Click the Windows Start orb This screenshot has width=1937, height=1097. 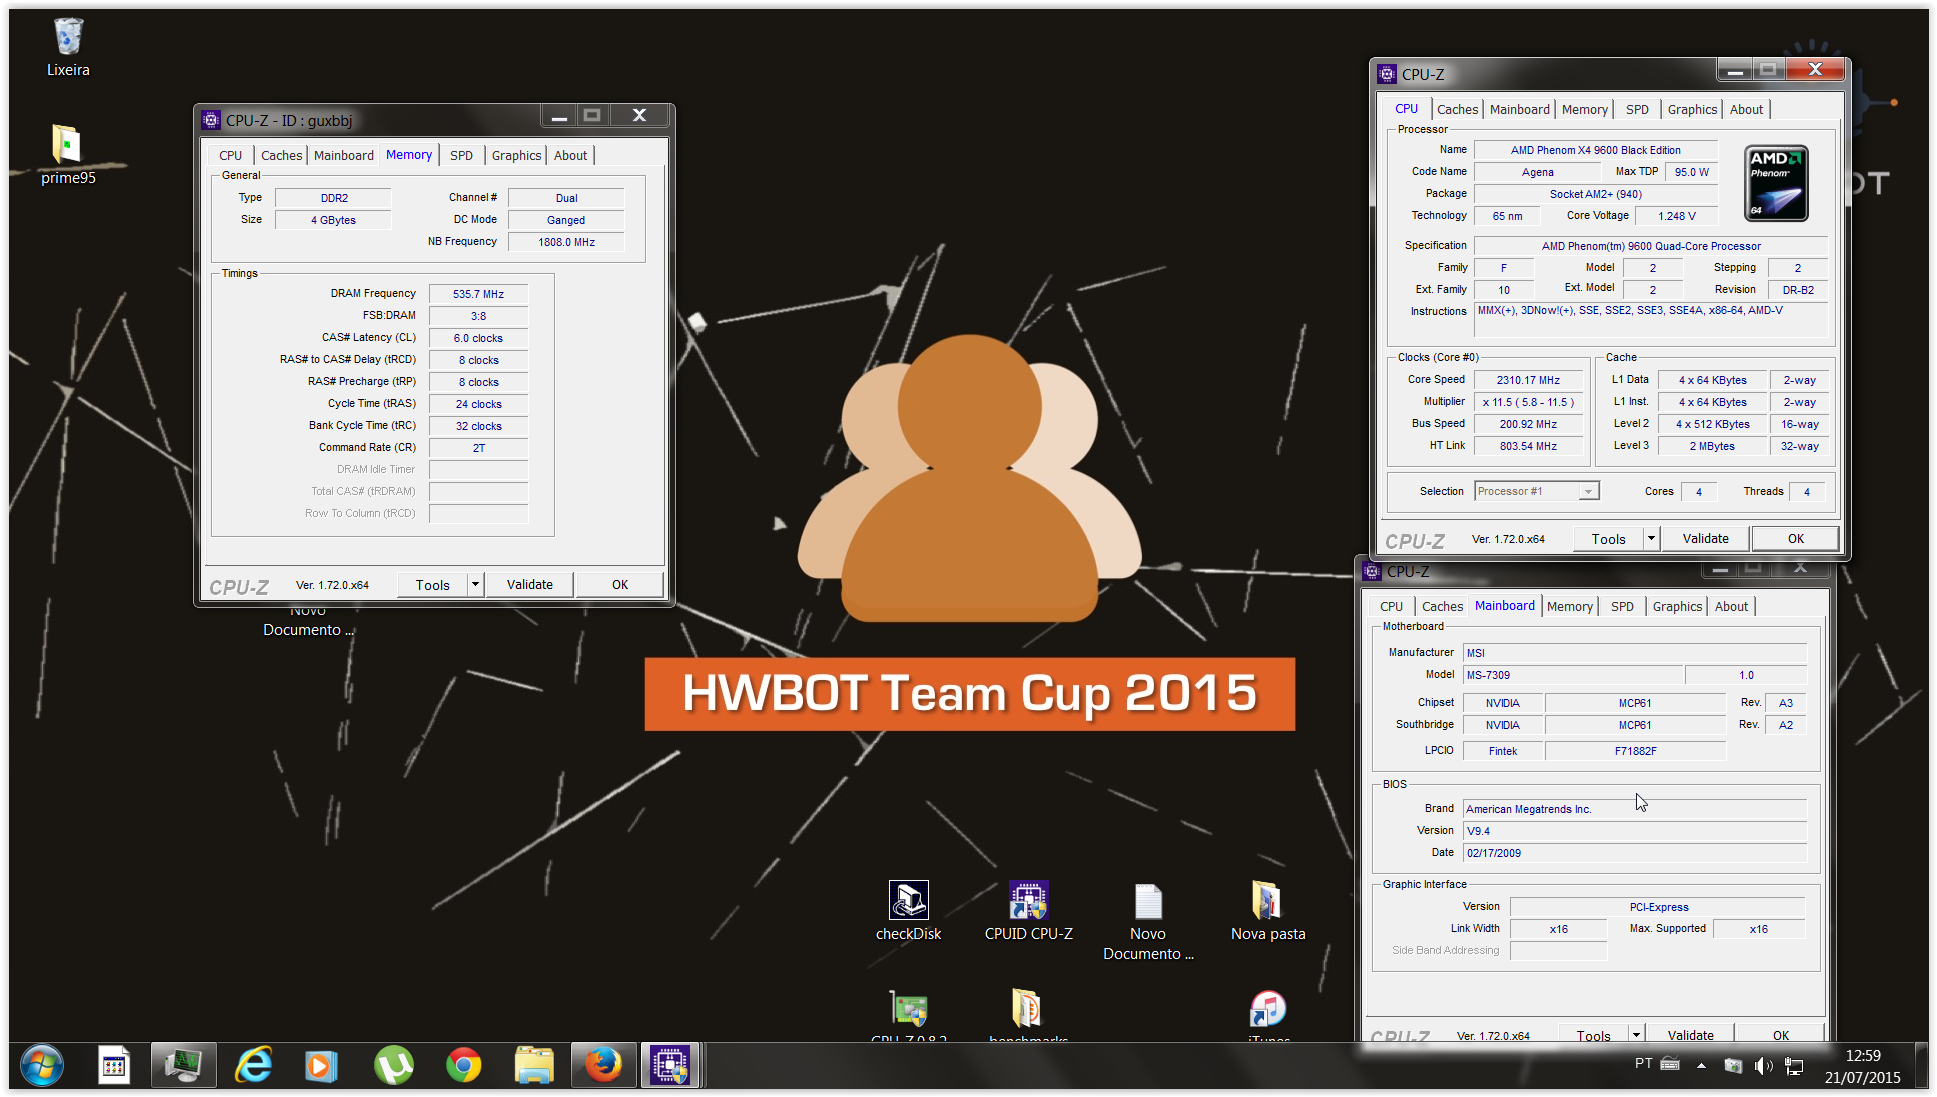point(41,1066)
